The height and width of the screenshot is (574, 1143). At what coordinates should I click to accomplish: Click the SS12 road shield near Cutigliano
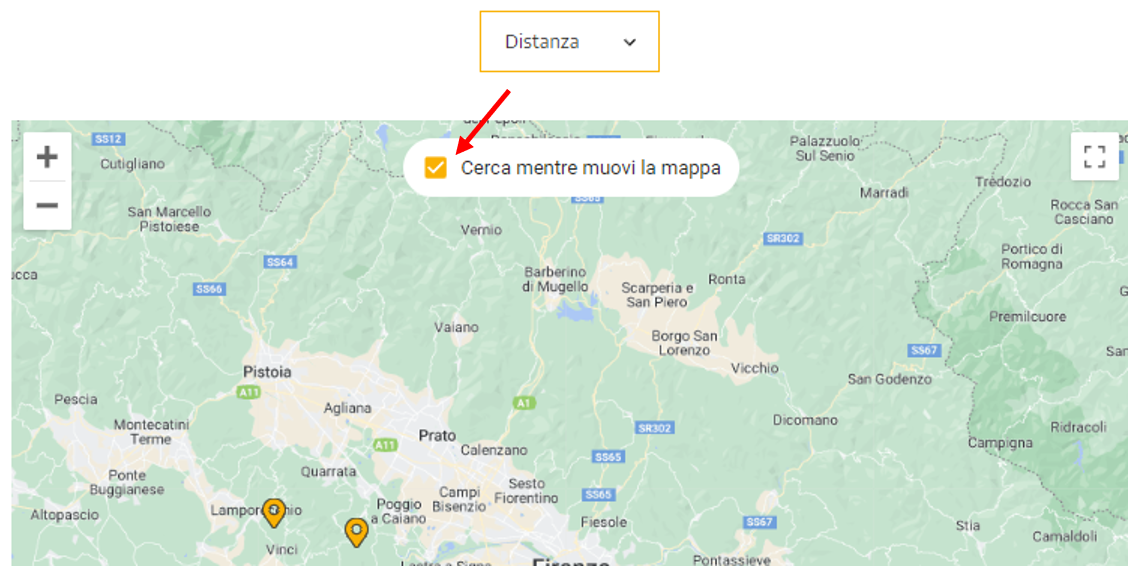108,139
